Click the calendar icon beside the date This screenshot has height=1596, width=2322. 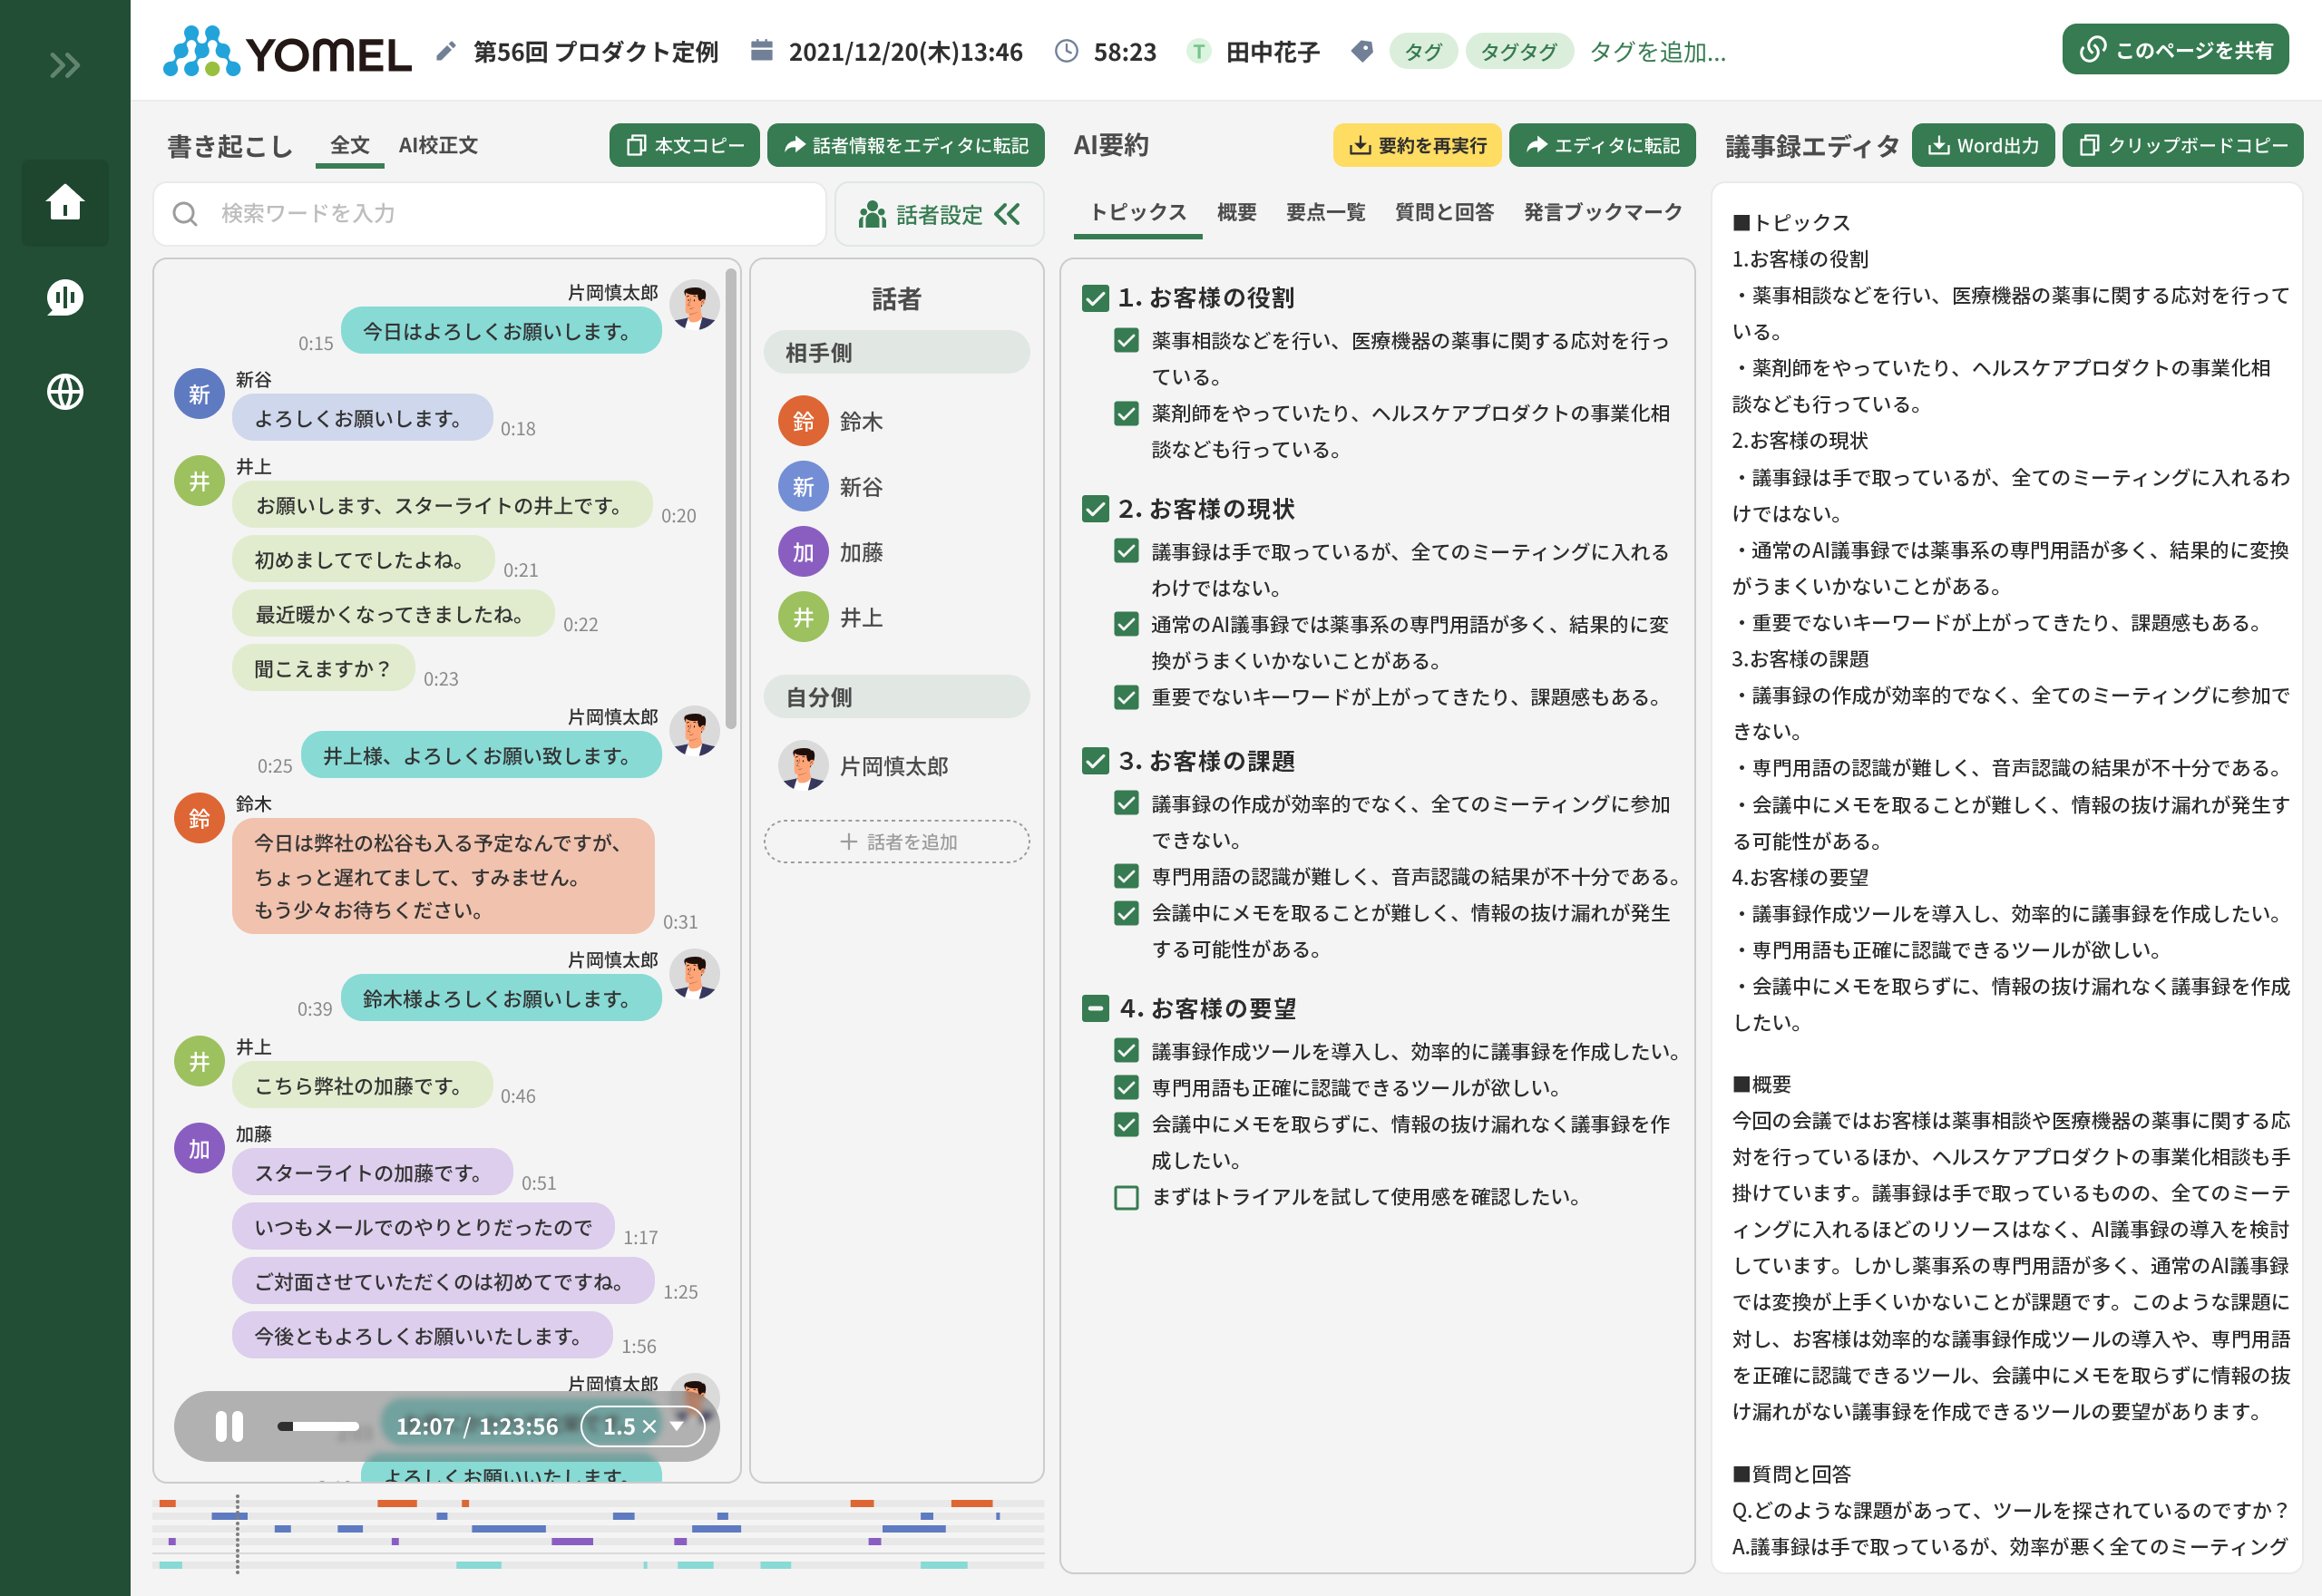pos(761,51)
